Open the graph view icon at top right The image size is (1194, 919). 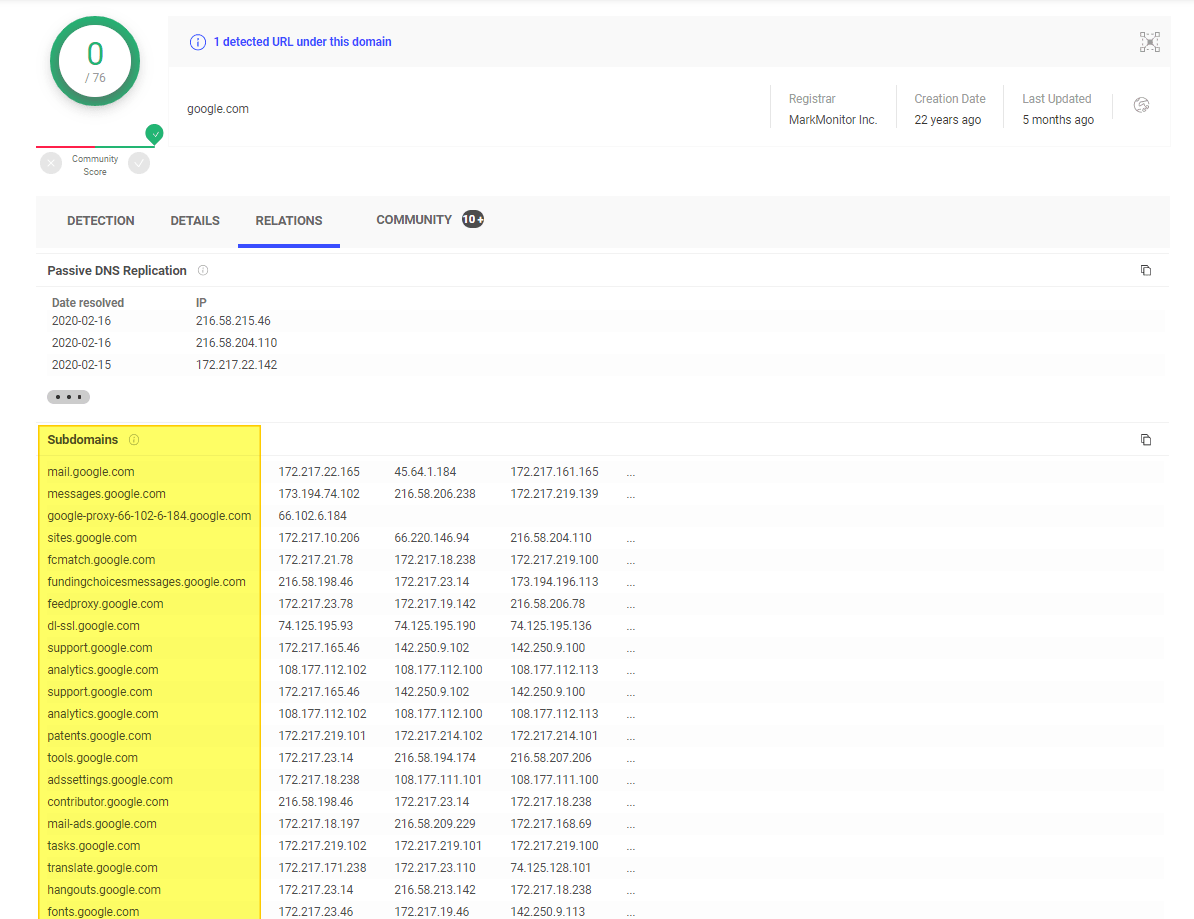[x=1149, y=42]
